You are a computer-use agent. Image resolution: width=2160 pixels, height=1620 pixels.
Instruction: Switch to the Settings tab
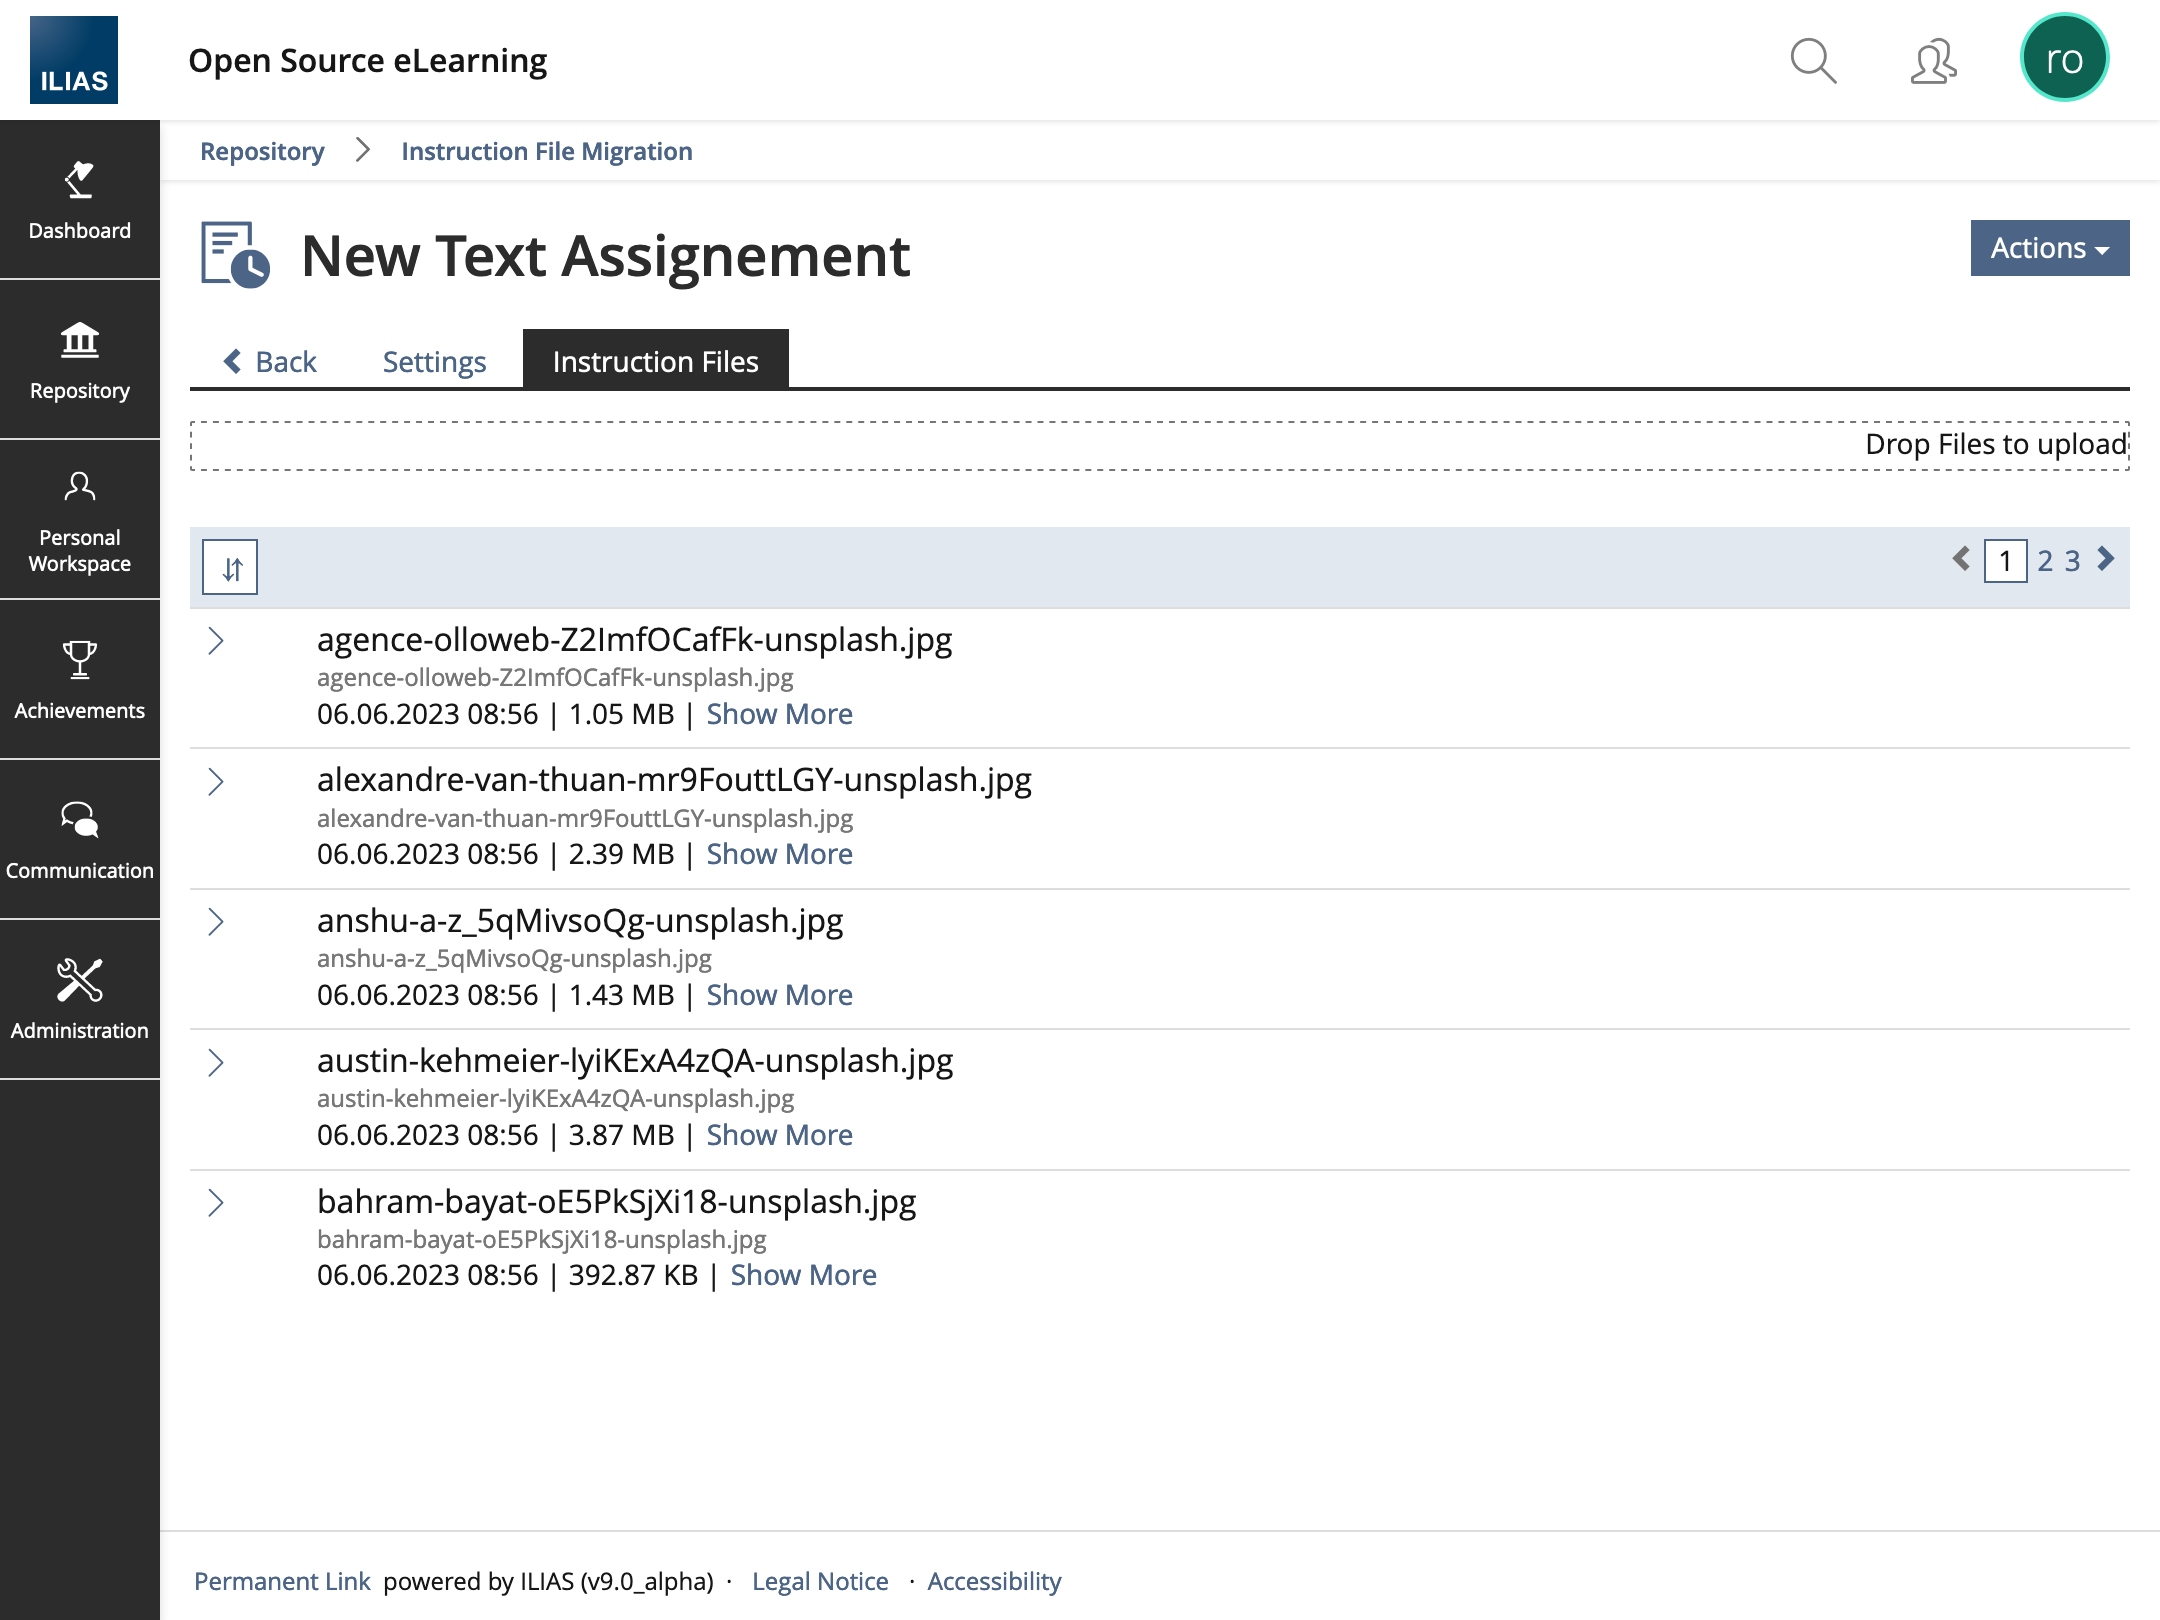tap(434, 361)
